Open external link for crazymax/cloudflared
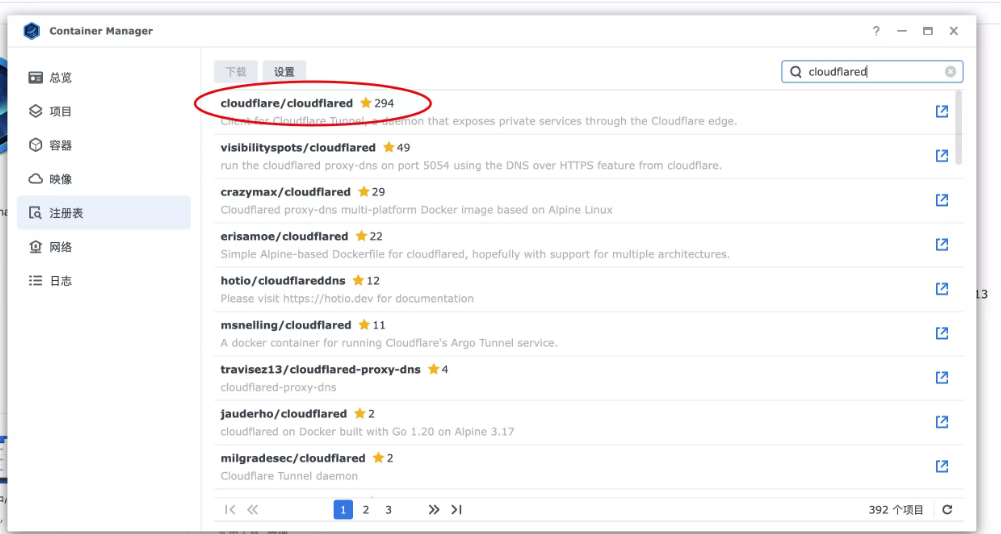This screenshot has height=534, width=1001. point(942,200)
